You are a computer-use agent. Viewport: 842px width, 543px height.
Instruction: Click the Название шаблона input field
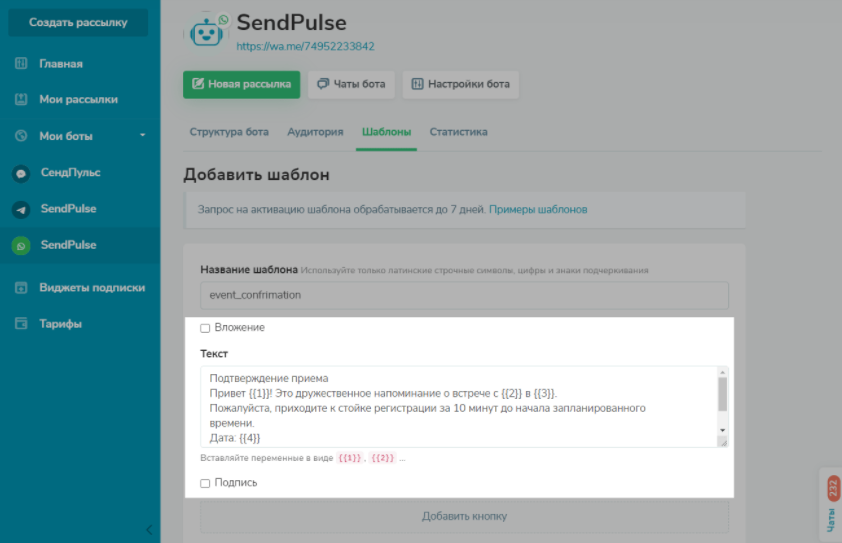click(x=464, y=295)
